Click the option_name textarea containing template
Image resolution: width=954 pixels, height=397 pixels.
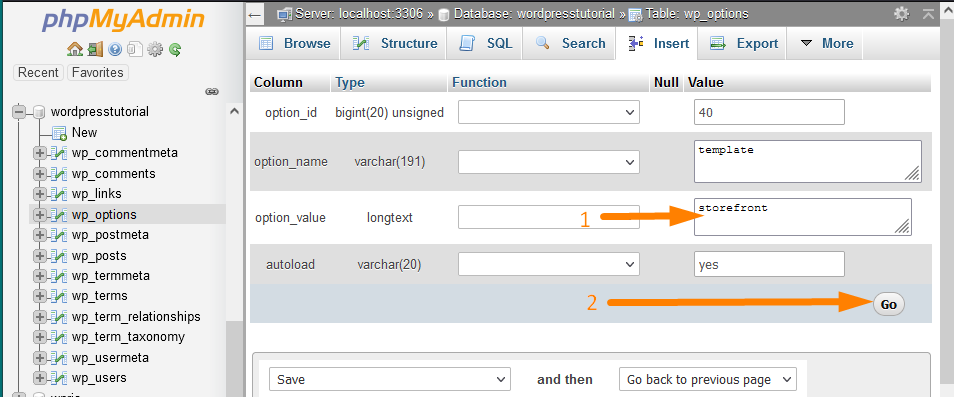coord(807,161)
